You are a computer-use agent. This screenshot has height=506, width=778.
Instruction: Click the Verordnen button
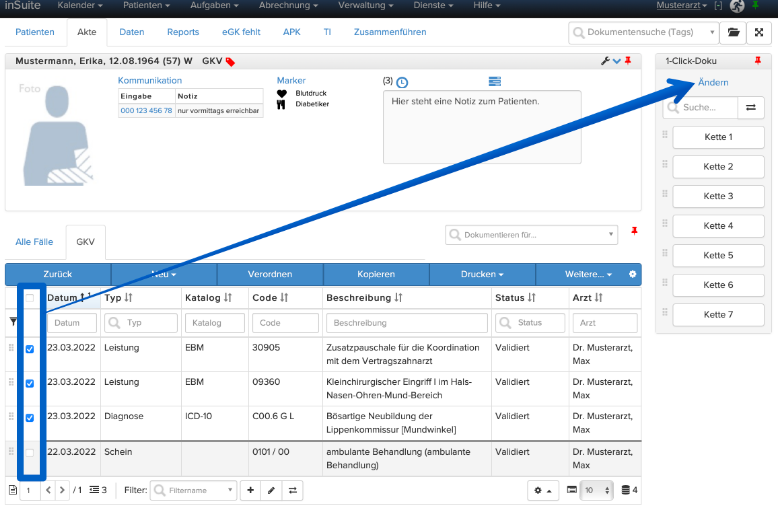[270, 274]
